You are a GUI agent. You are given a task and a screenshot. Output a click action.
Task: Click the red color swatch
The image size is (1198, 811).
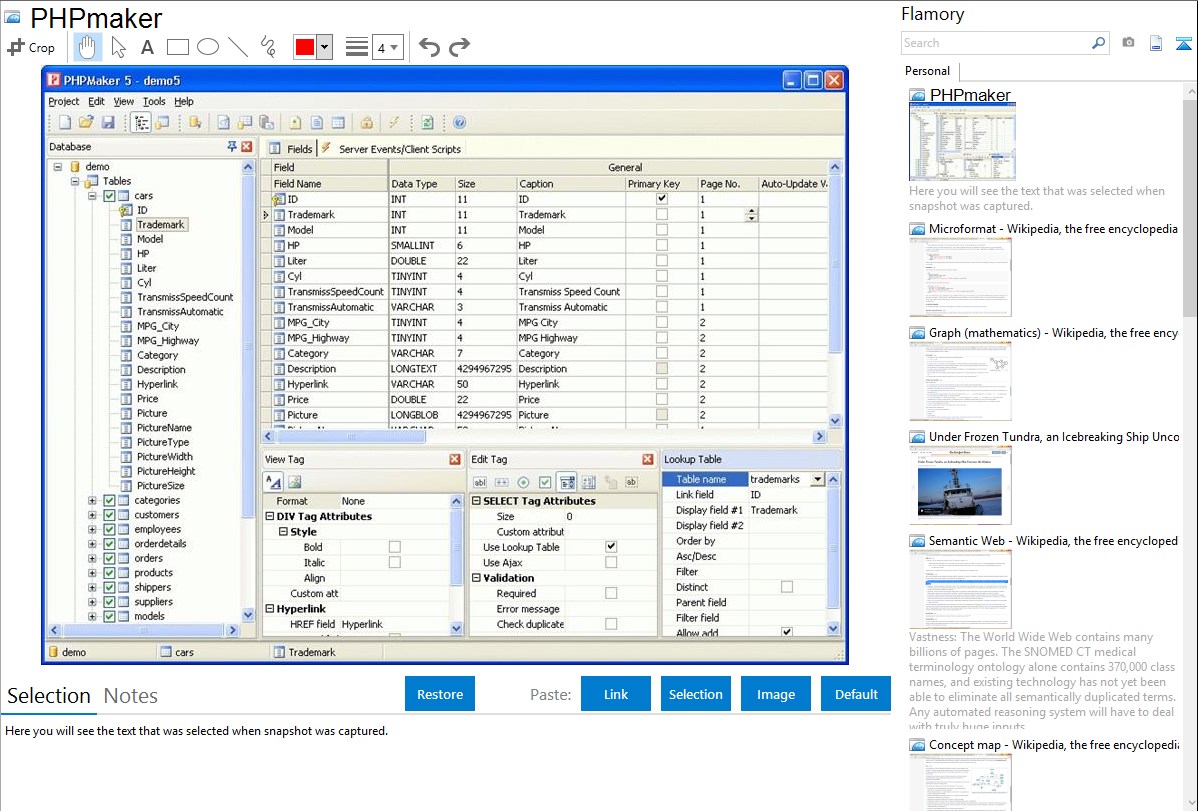(x=305, y=47)
